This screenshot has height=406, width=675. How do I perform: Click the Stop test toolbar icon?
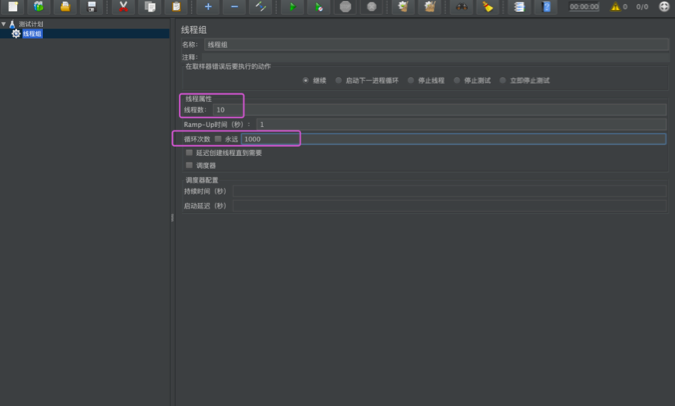click(x=345, y=7)
